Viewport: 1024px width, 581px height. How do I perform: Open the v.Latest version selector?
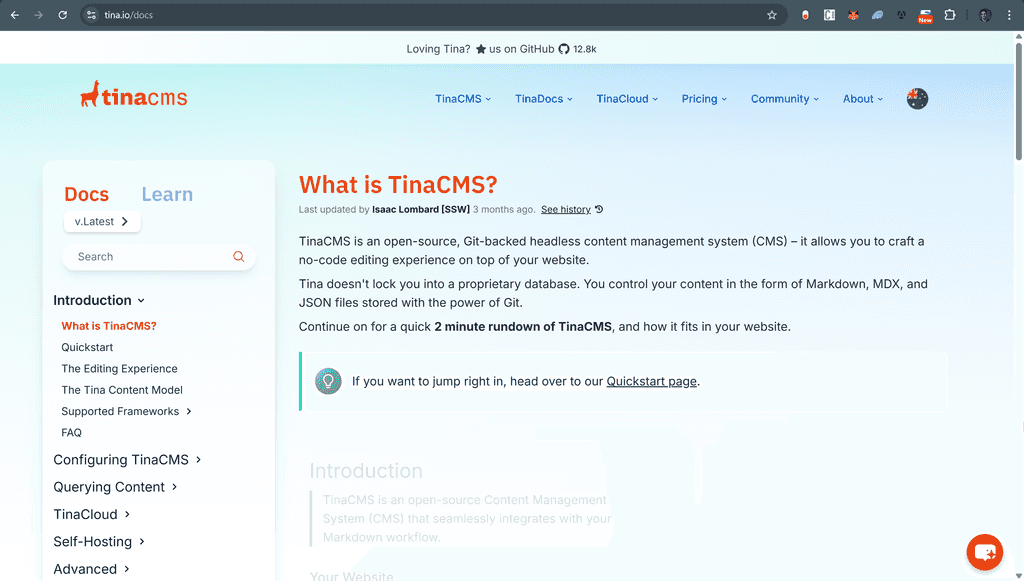click(101, 221)
